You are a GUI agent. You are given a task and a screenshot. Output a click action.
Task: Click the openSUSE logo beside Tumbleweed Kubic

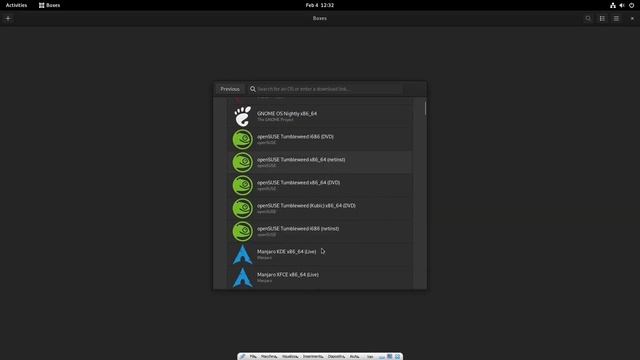click(x=242, y=209)
